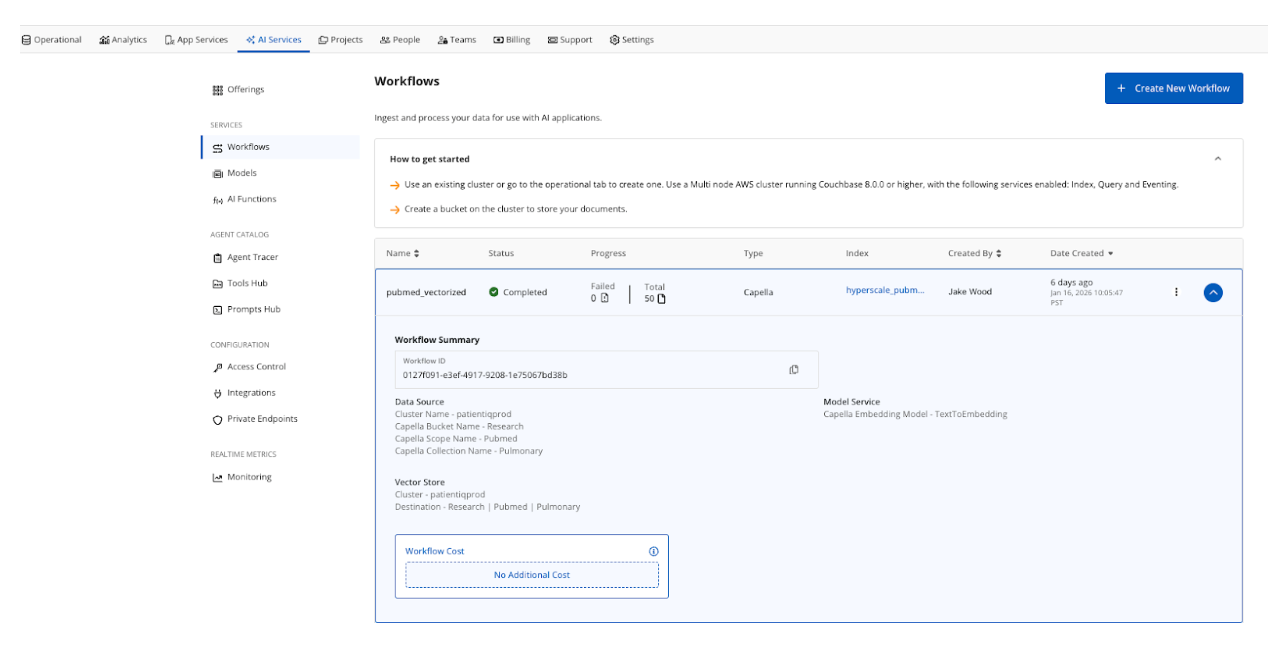Open Tools Hub in the sidebar
The height and width of the screenshot is (652, 1282).
tap(246, 283)
